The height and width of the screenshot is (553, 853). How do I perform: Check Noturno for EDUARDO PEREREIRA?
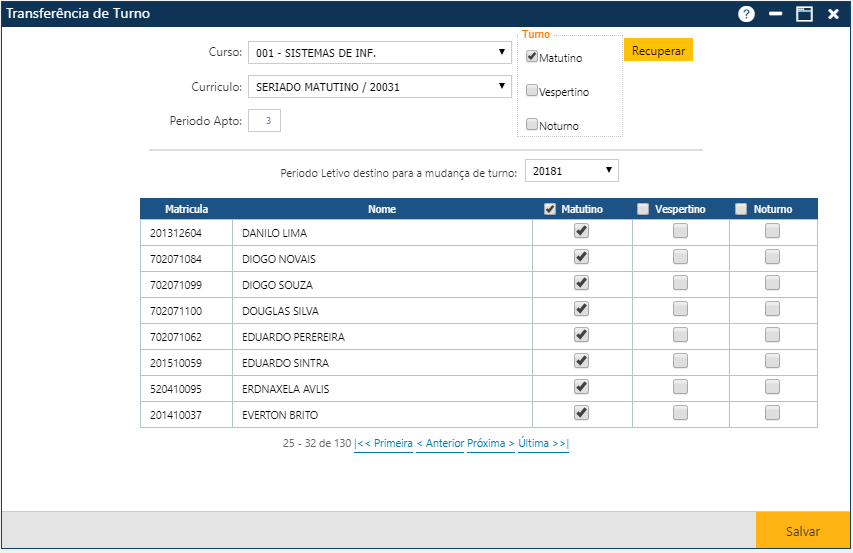pos(772,335)
